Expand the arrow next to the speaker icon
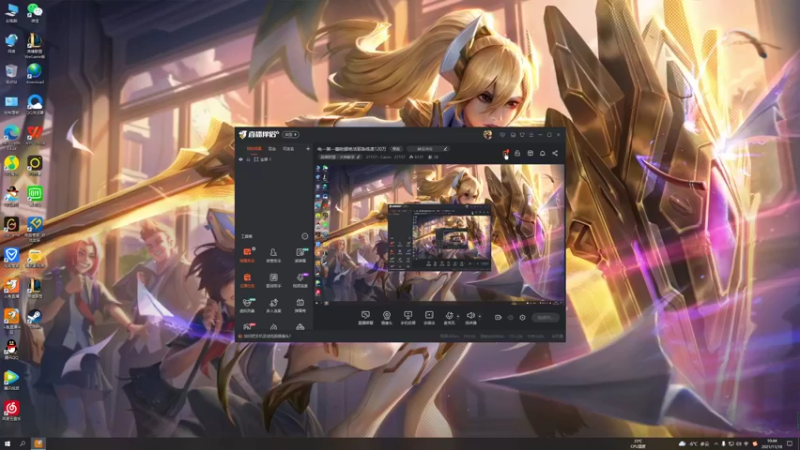800x450 pixels. [479, 316]
